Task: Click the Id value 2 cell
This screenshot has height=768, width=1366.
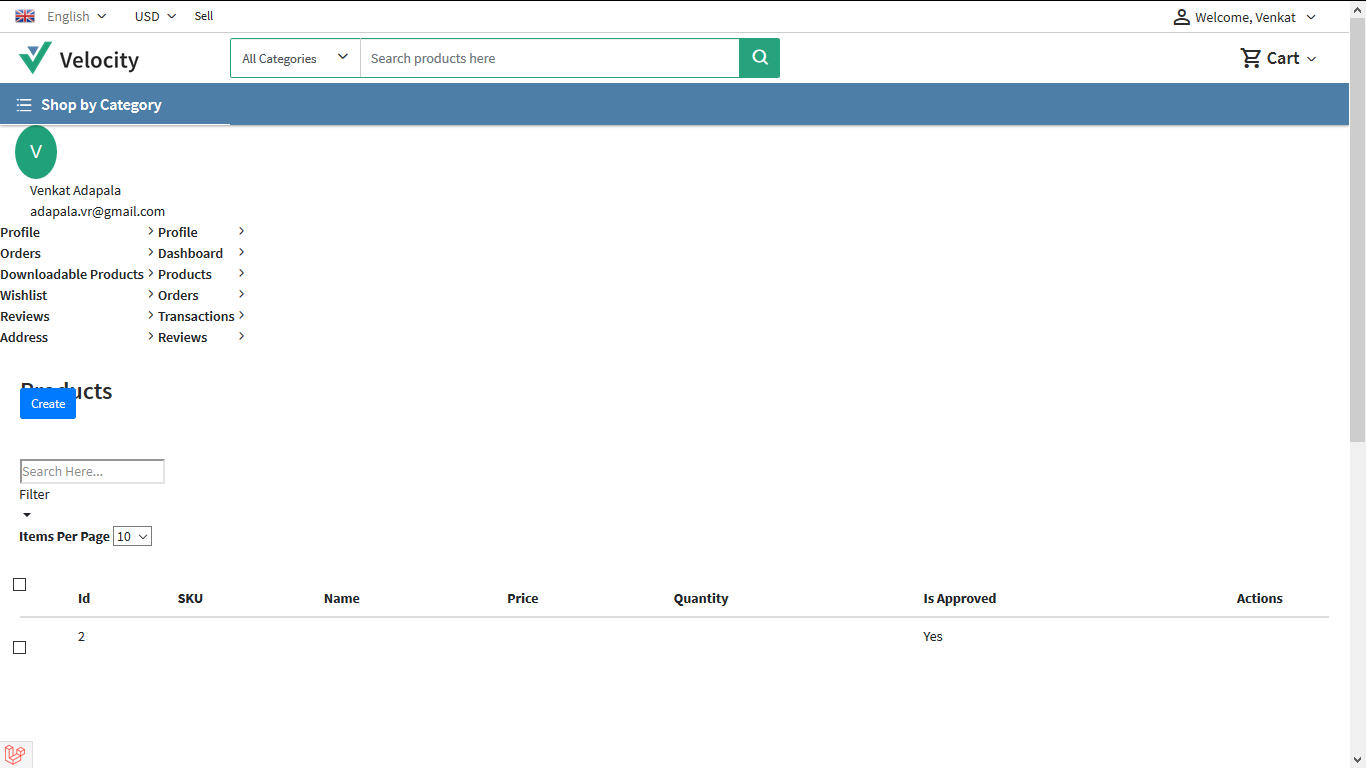Action: tap(81, 636)
